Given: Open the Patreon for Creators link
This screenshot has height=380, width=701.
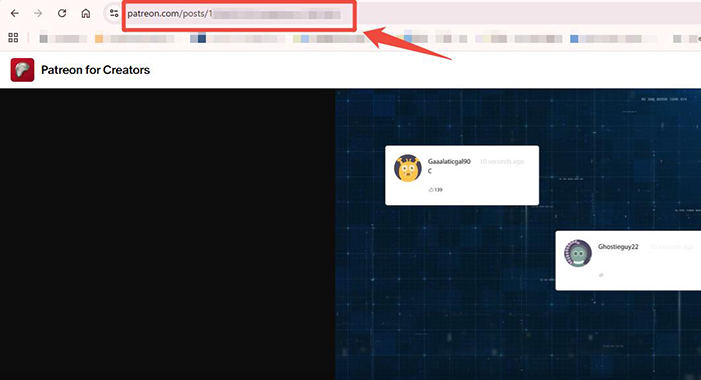Looking at the screenshot, I should tap(95, 70).
